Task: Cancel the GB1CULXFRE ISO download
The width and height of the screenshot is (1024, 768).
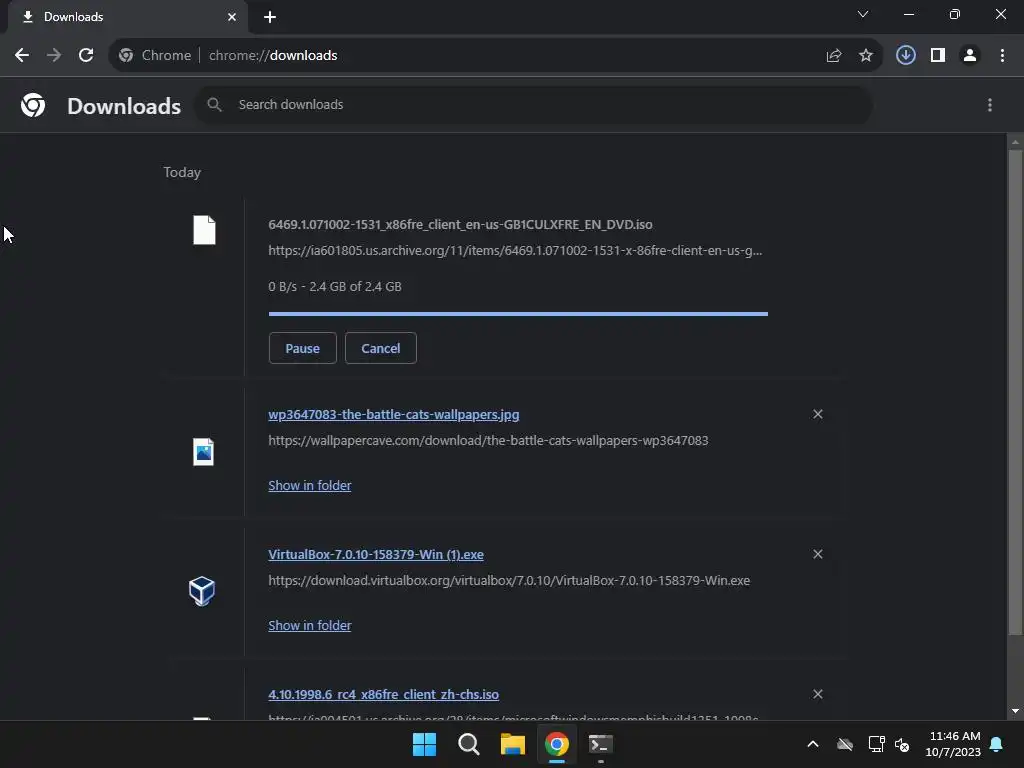Action: 381,348
